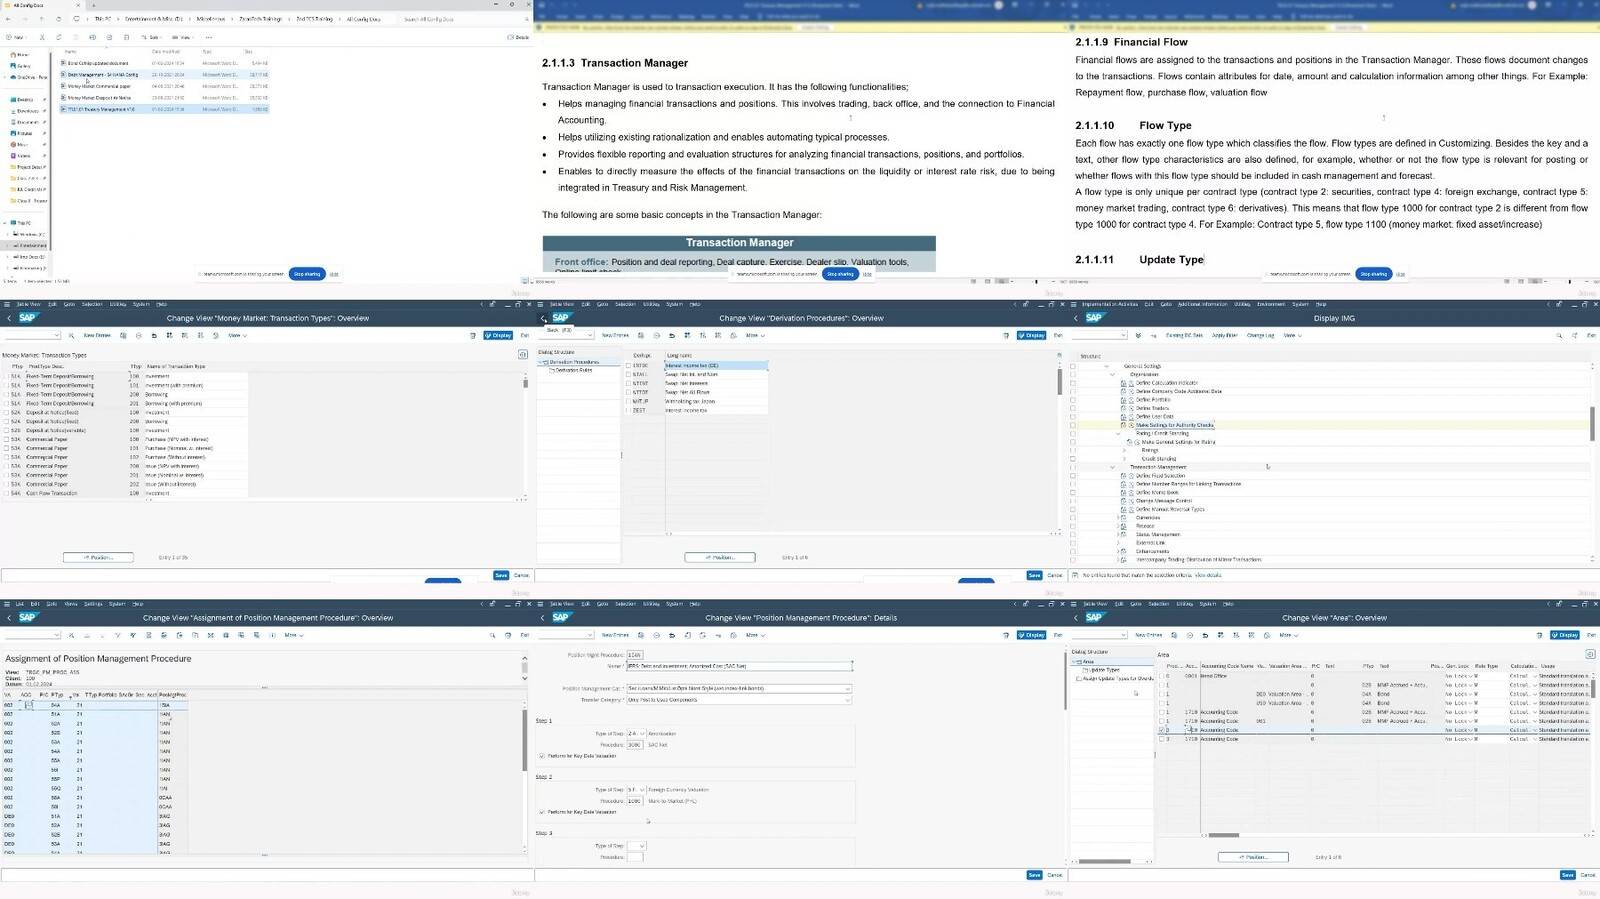Viewport: 1600px width, 899px height.
Task: Click the search icon in Display IMG toolbar
Action: 1559,336
